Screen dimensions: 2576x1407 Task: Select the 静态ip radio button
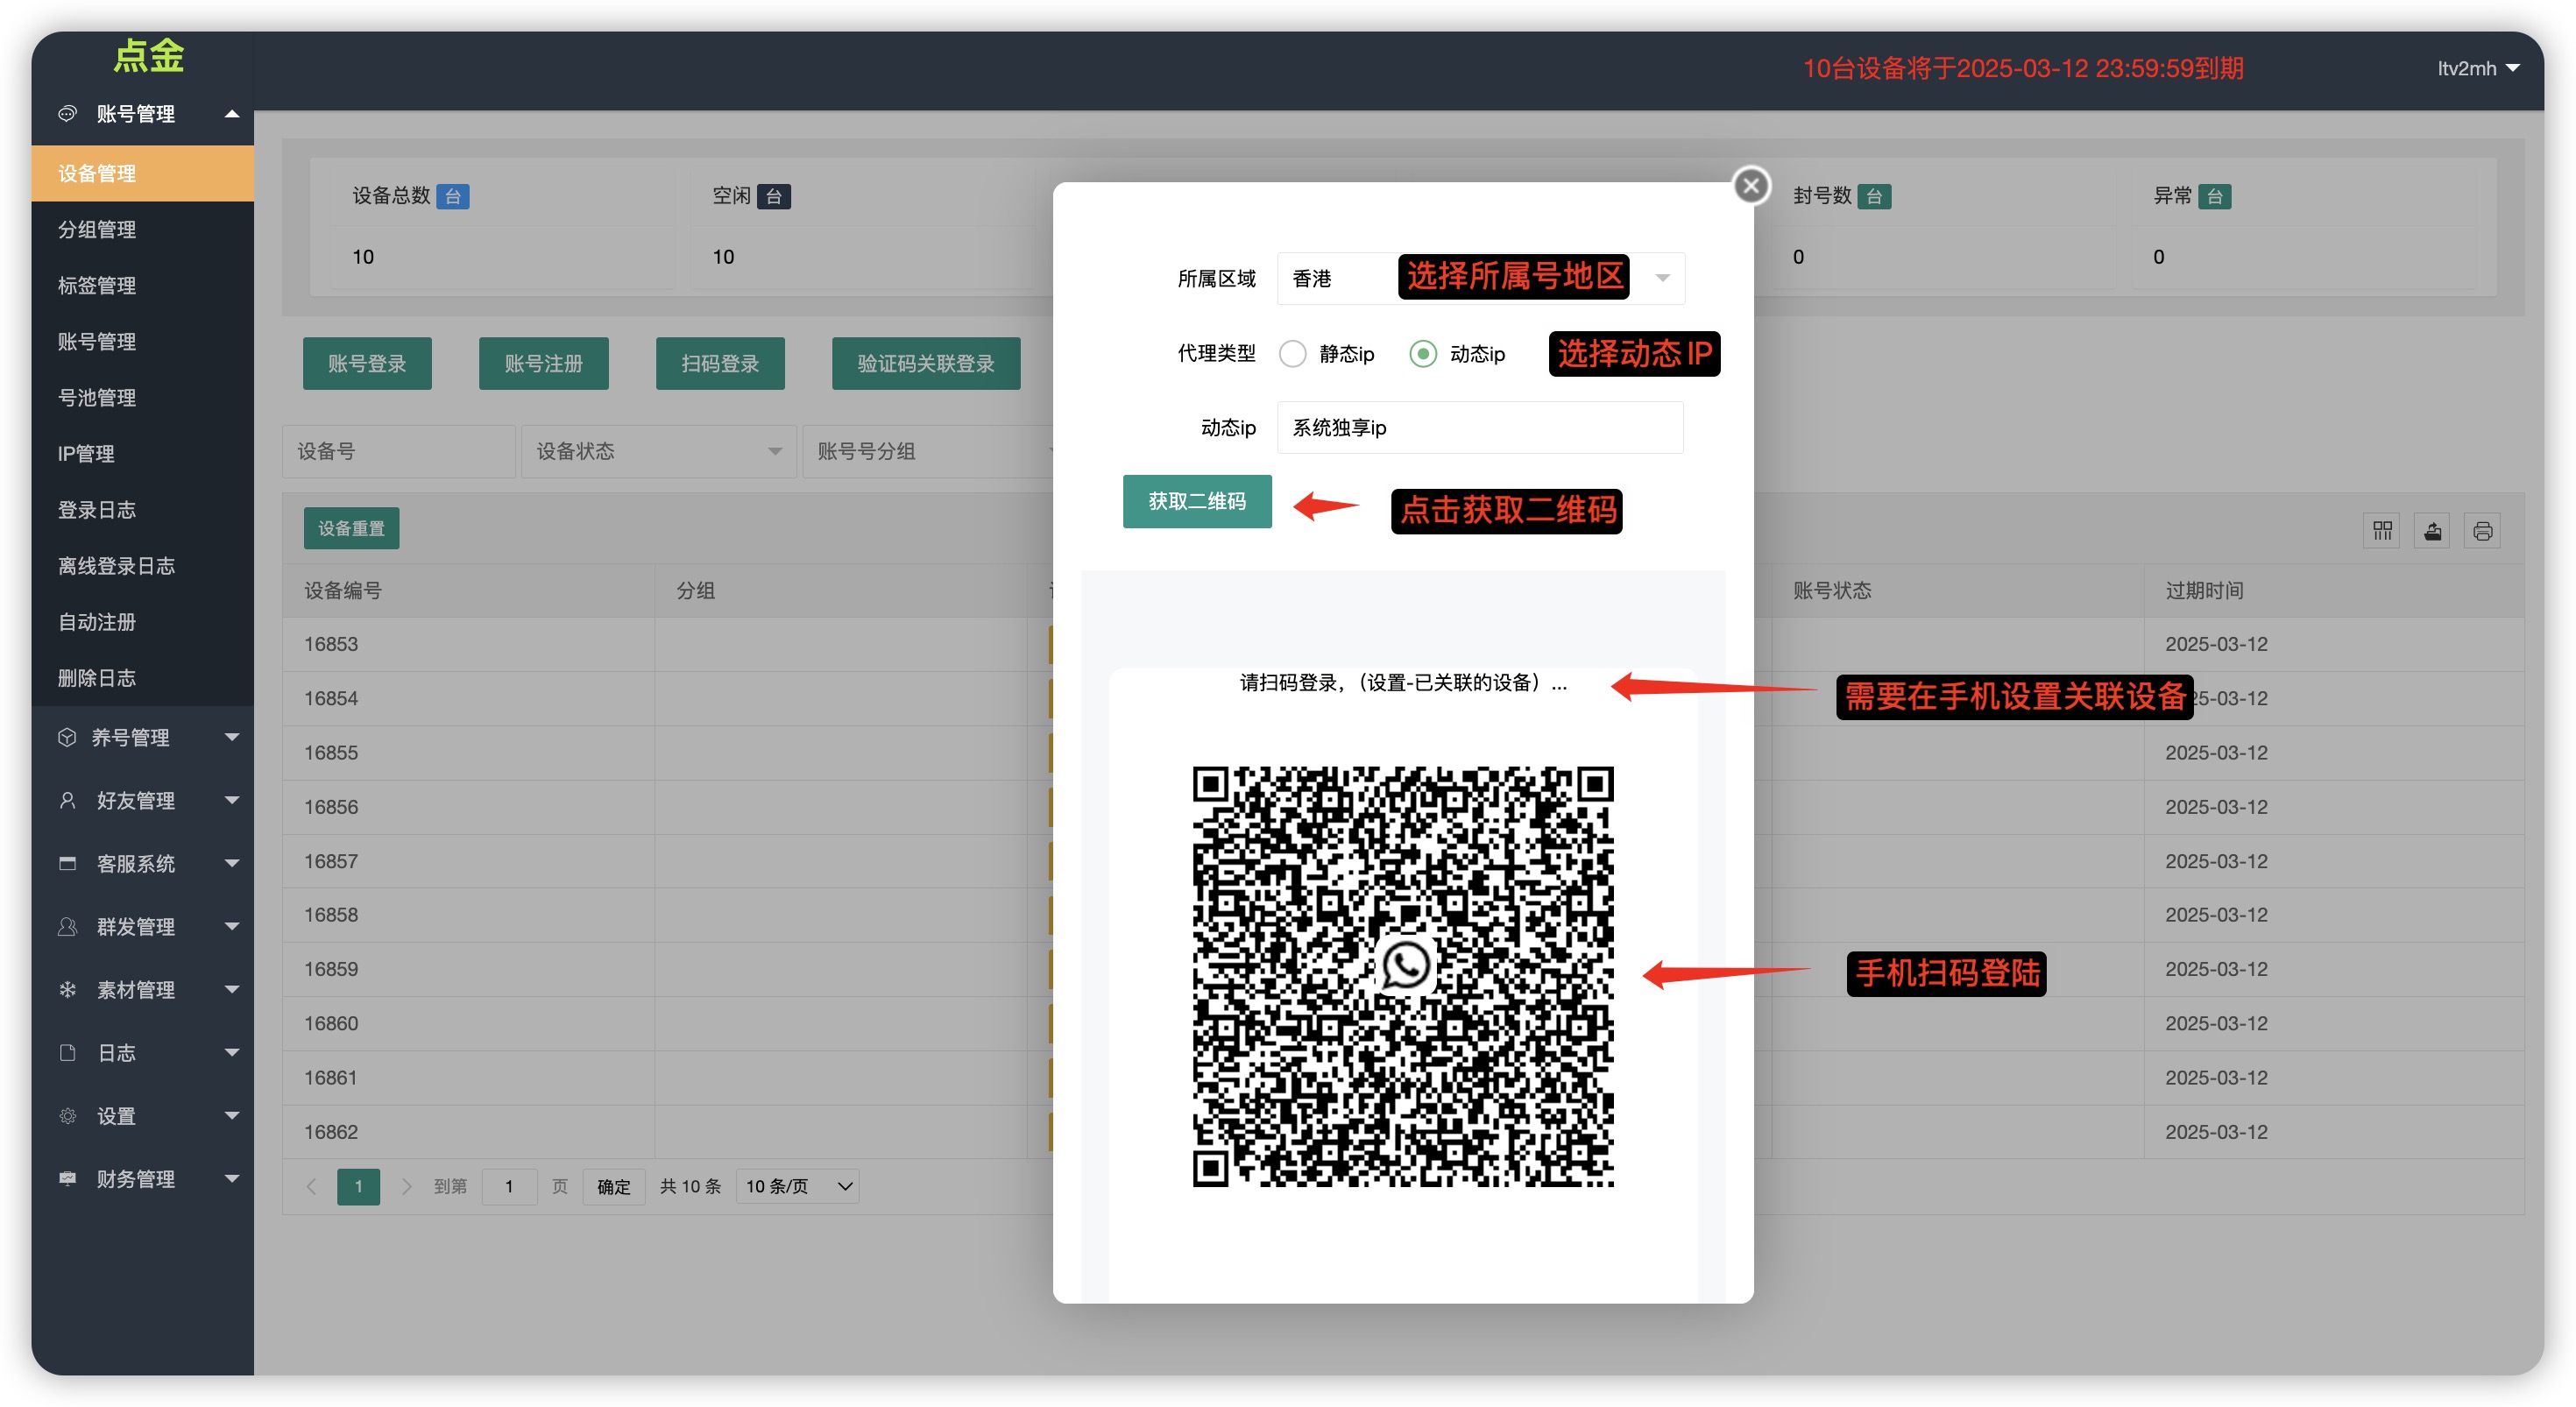point(1292,354)
